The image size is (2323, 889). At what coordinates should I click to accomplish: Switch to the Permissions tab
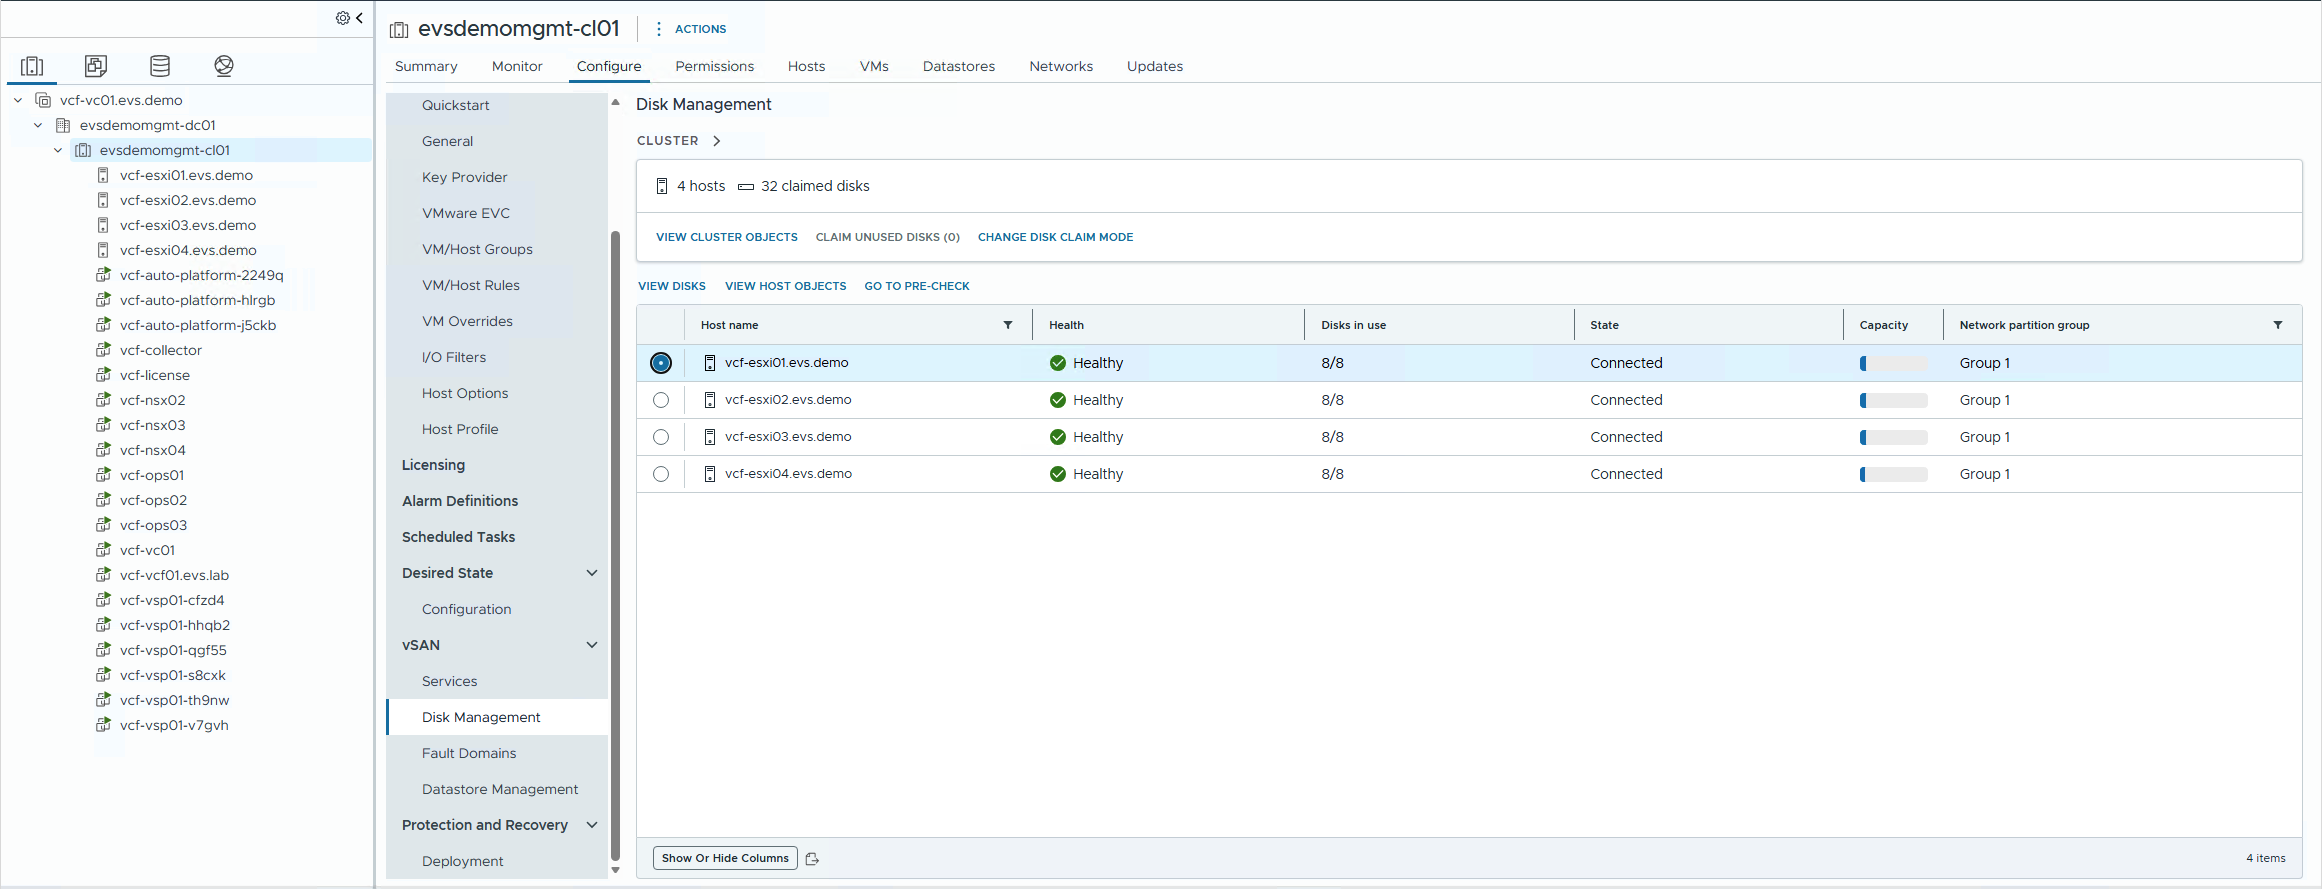(x=714, y=66)
